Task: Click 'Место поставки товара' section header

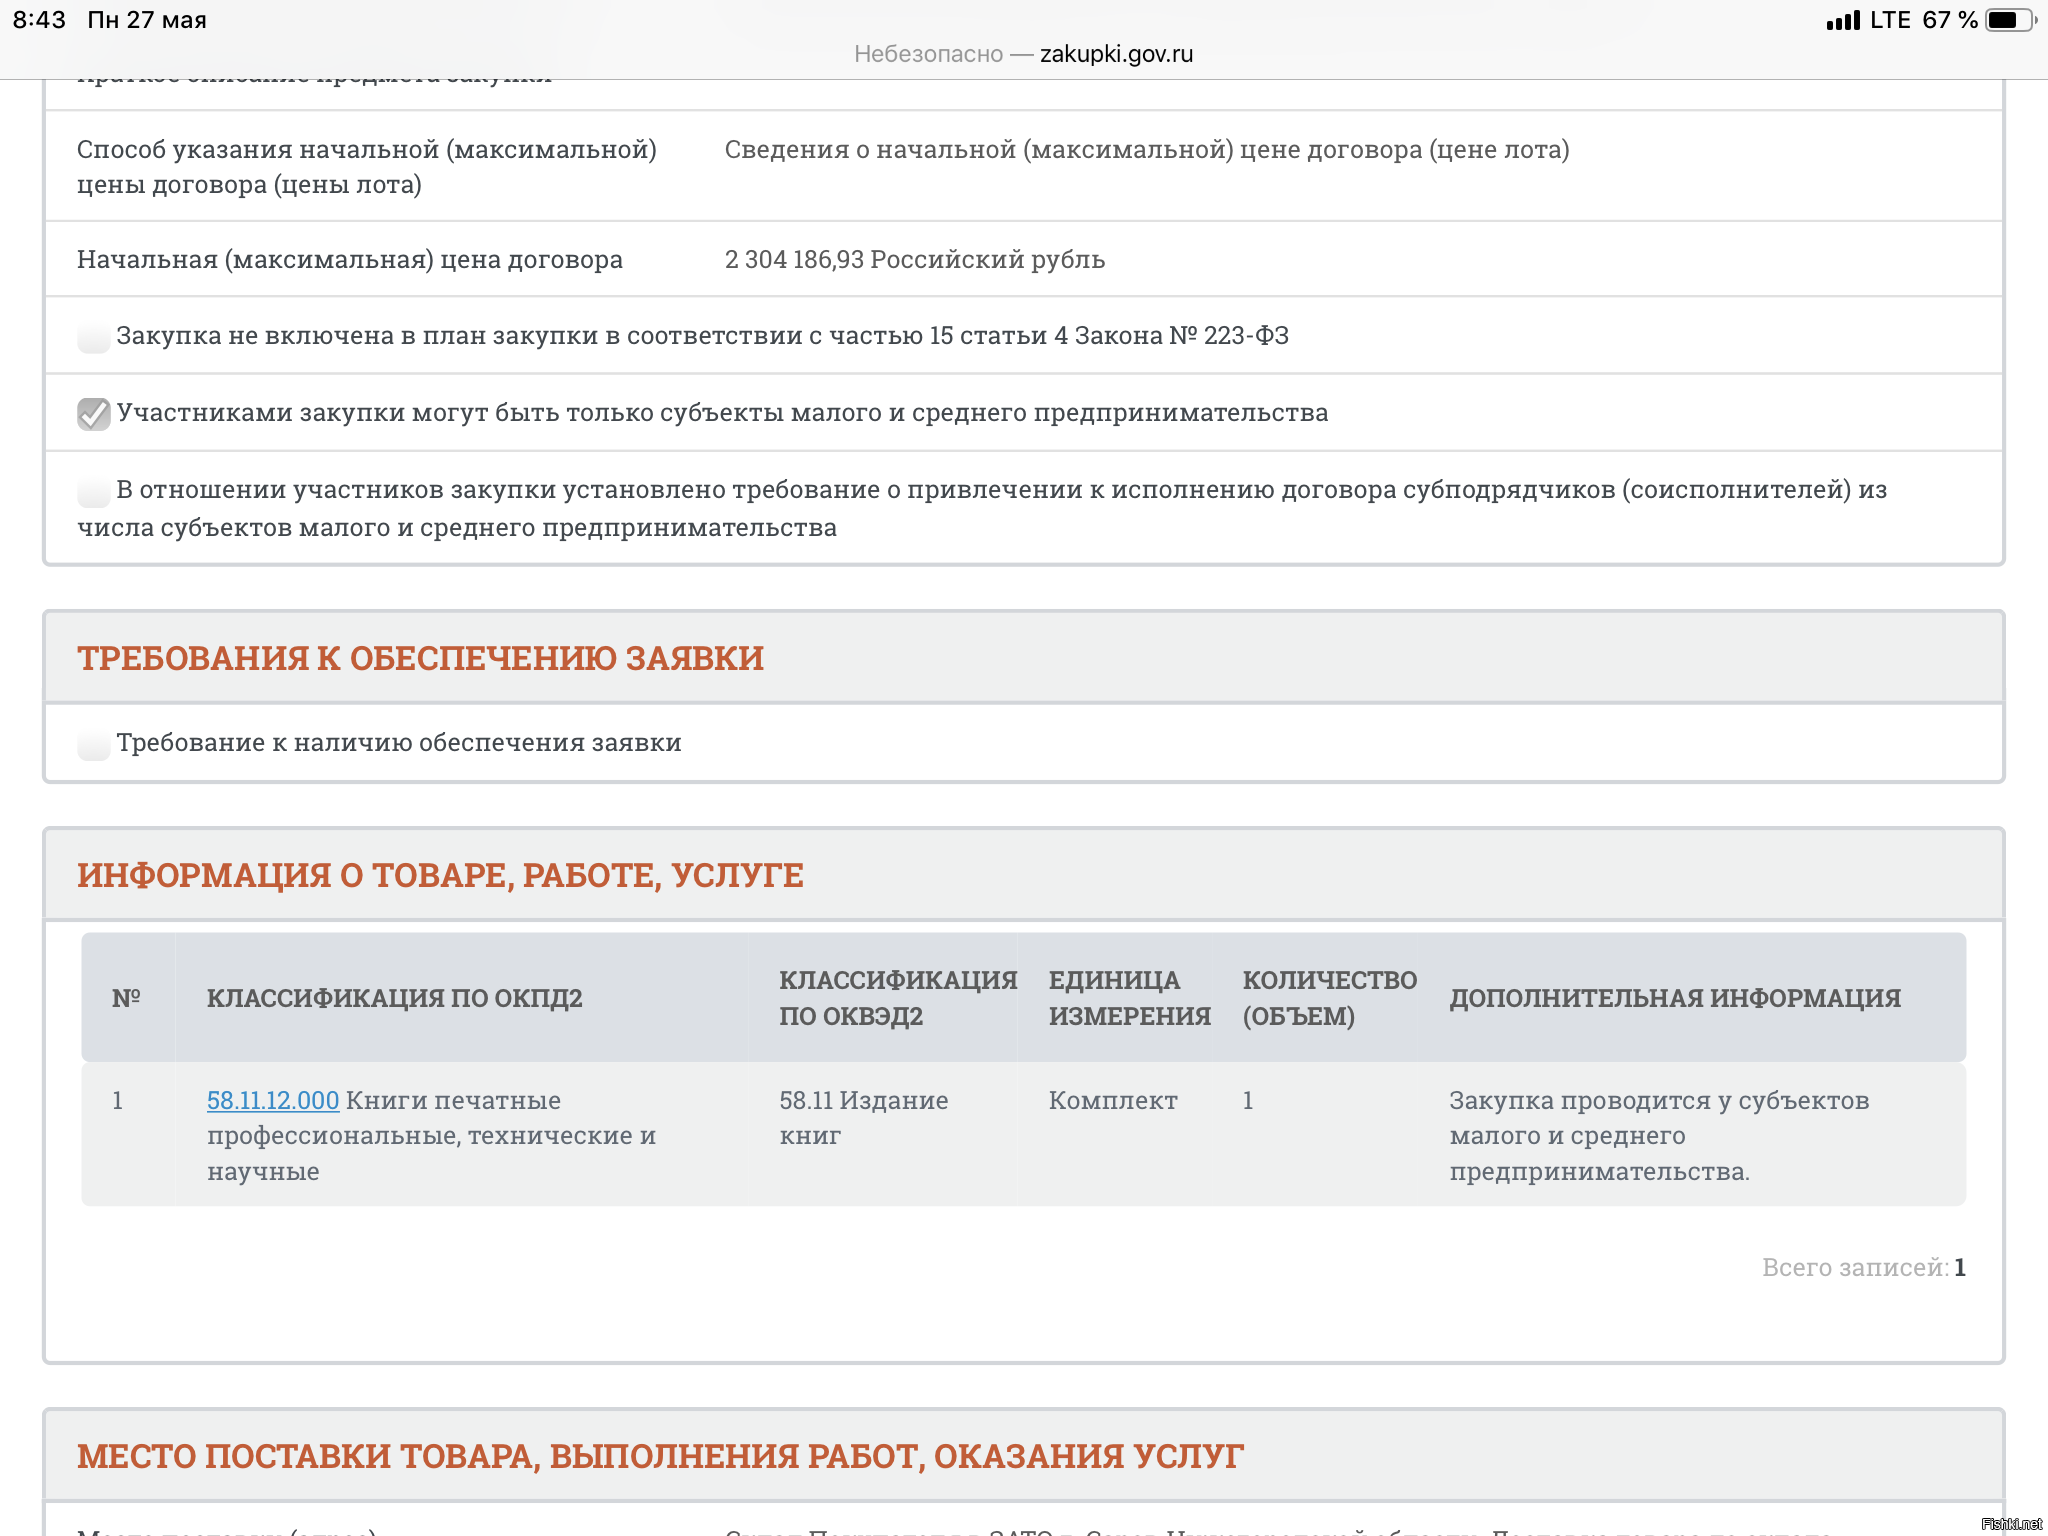Action: [660, 1457]
